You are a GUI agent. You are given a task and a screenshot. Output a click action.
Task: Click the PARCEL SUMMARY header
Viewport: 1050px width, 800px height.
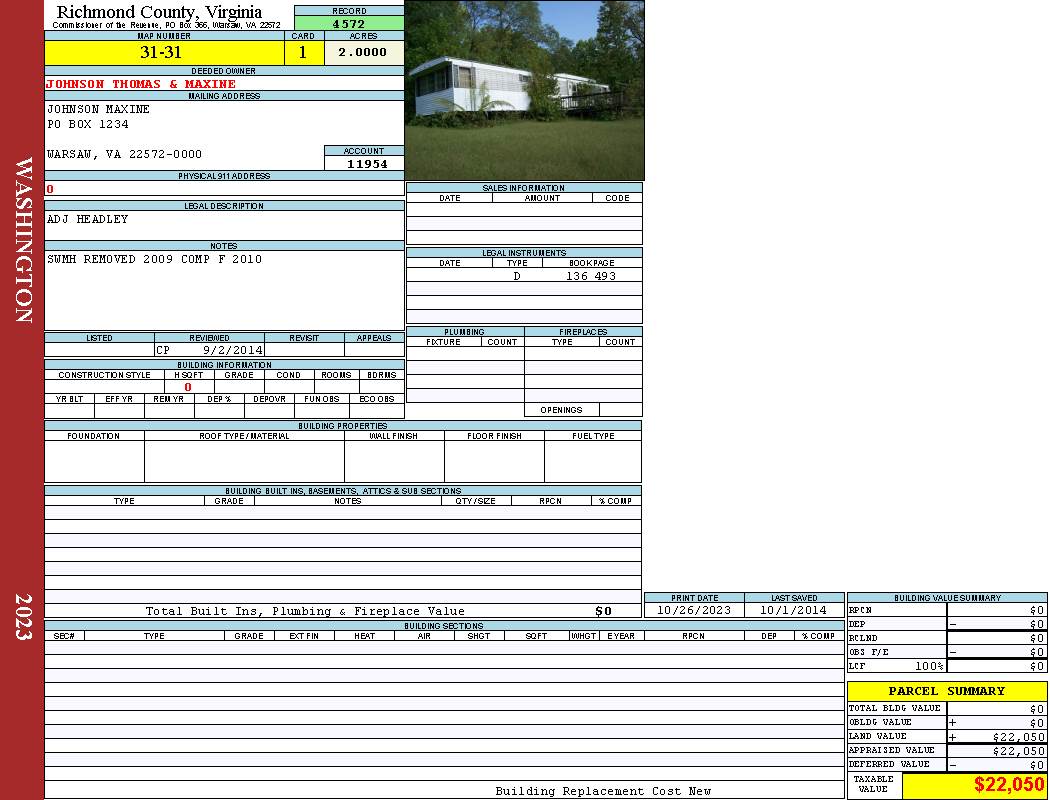click(x=947, y=691)
